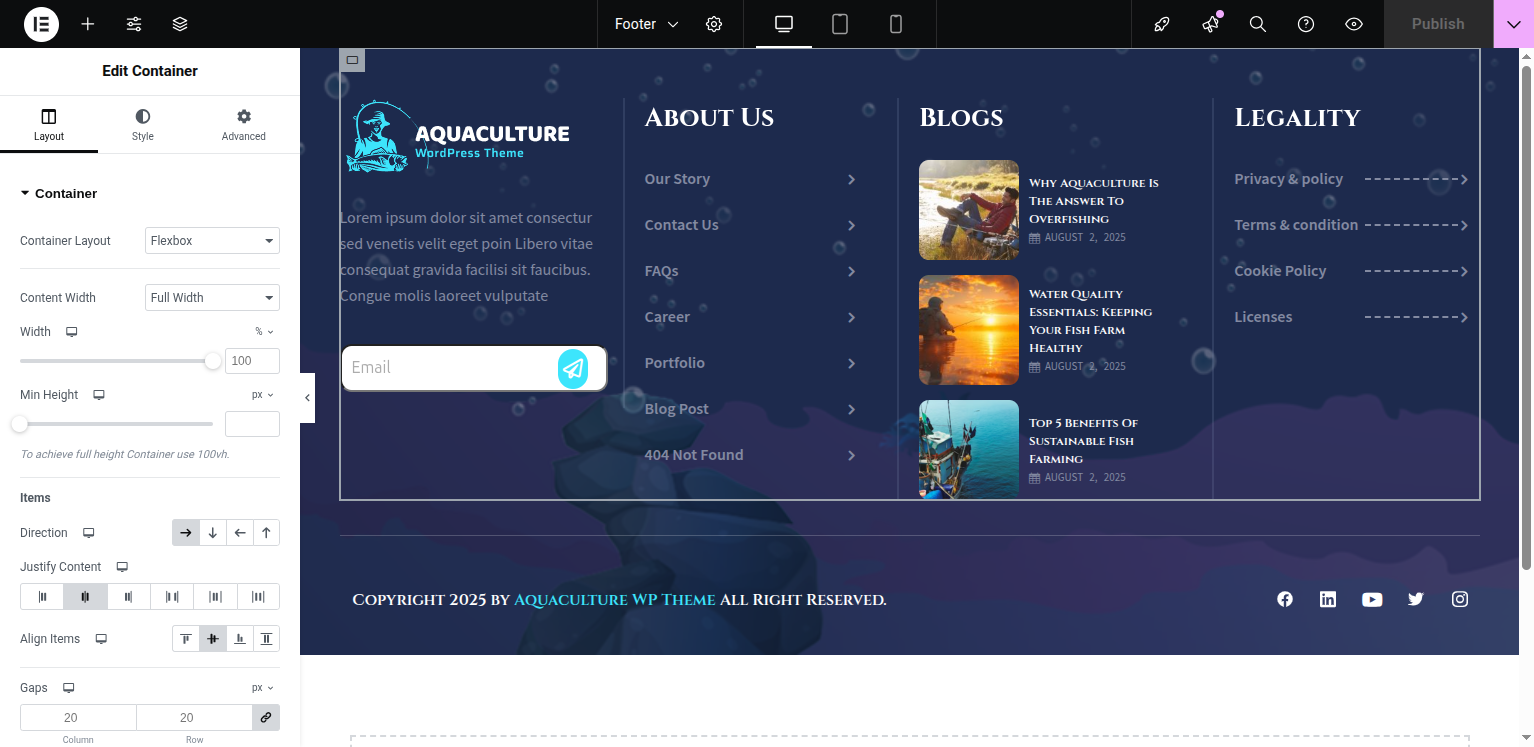Open the Structure layers icon

pos(180,24)
